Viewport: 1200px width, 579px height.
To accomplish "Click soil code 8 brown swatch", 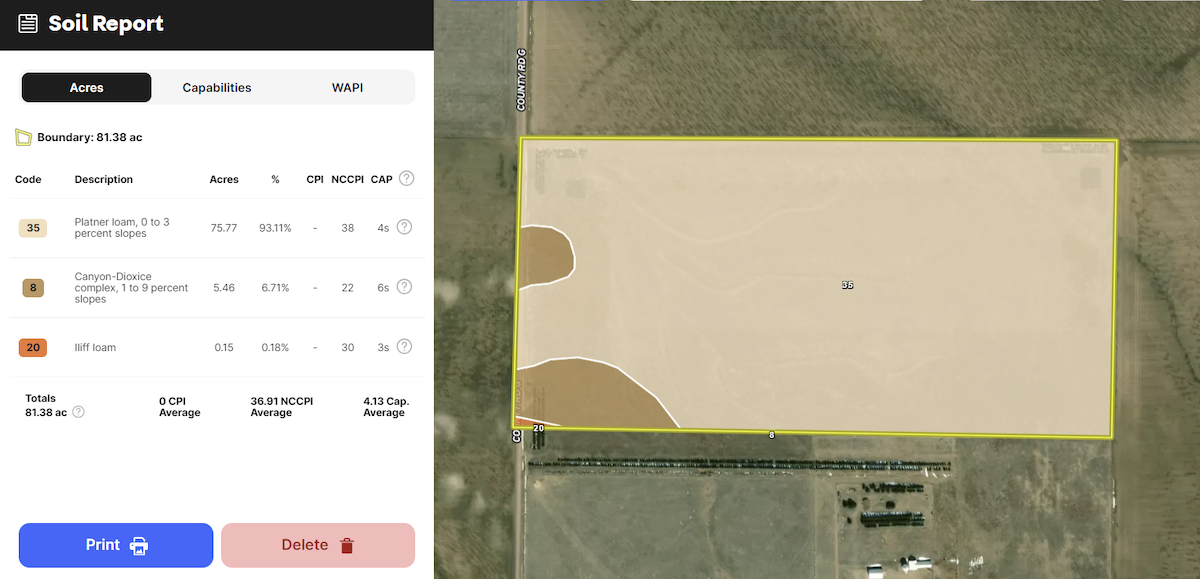I will [33, 288].
